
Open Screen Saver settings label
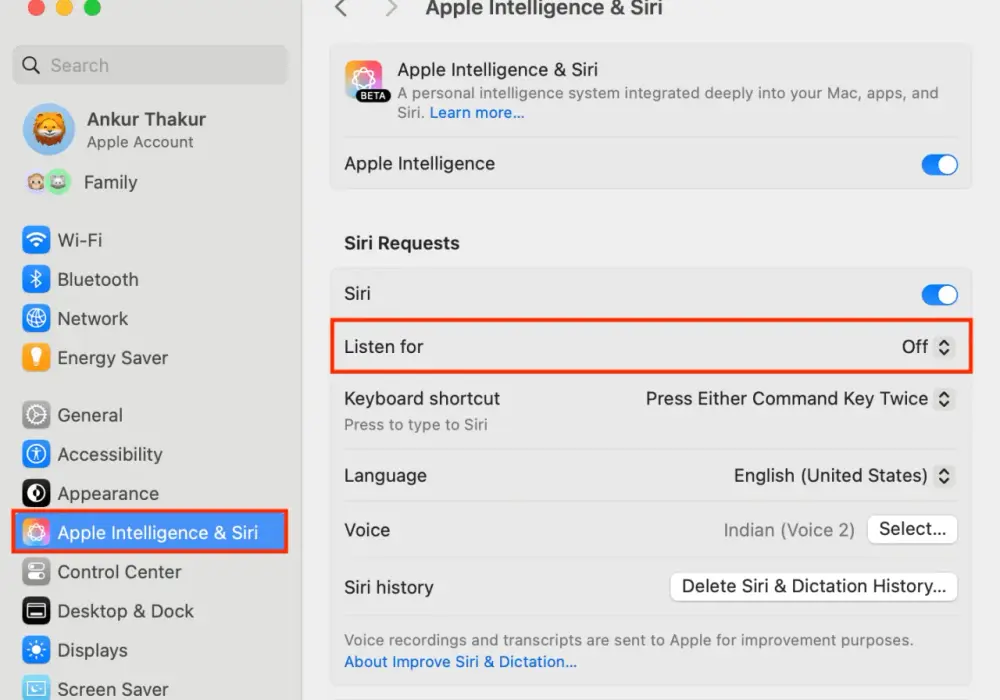coord(113,689)
